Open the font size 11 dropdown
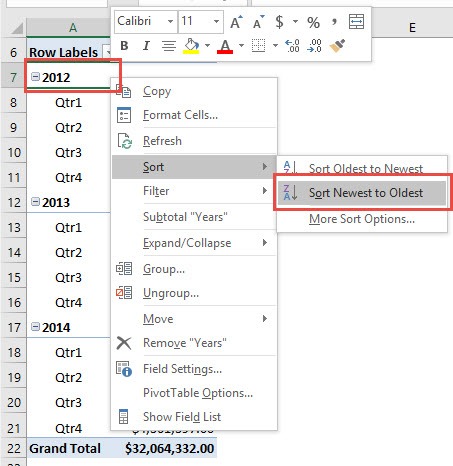Image resolution: width=453 pixels, height=466 pixels. (216, 22)
